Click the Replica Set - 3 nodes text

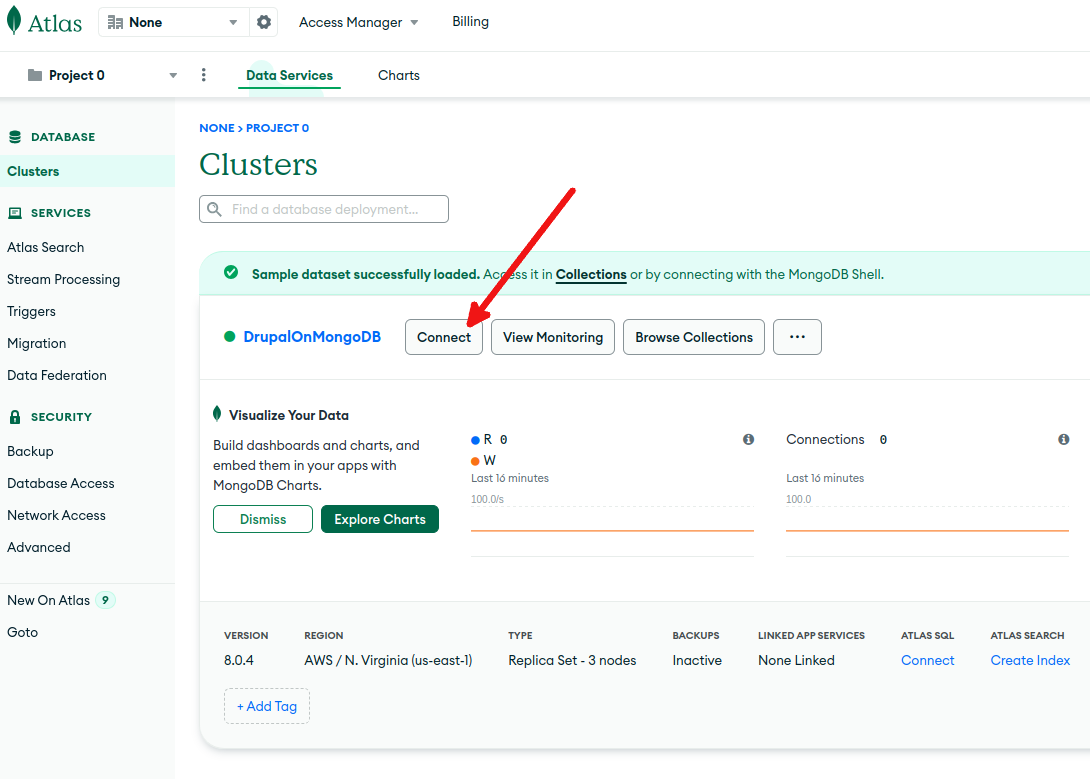(572, 660)
